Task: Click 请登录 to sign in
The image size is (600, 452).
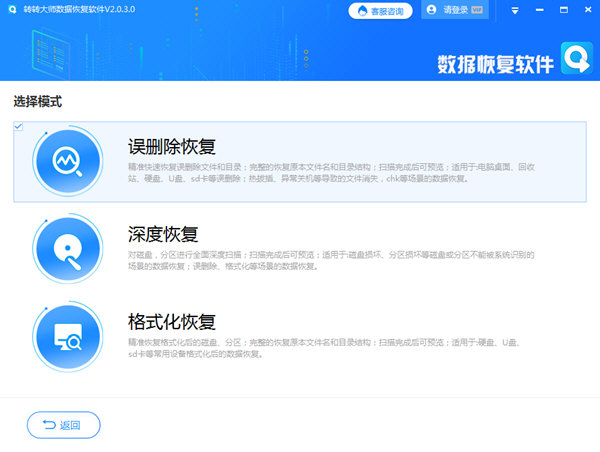Action: coord(454,10)
